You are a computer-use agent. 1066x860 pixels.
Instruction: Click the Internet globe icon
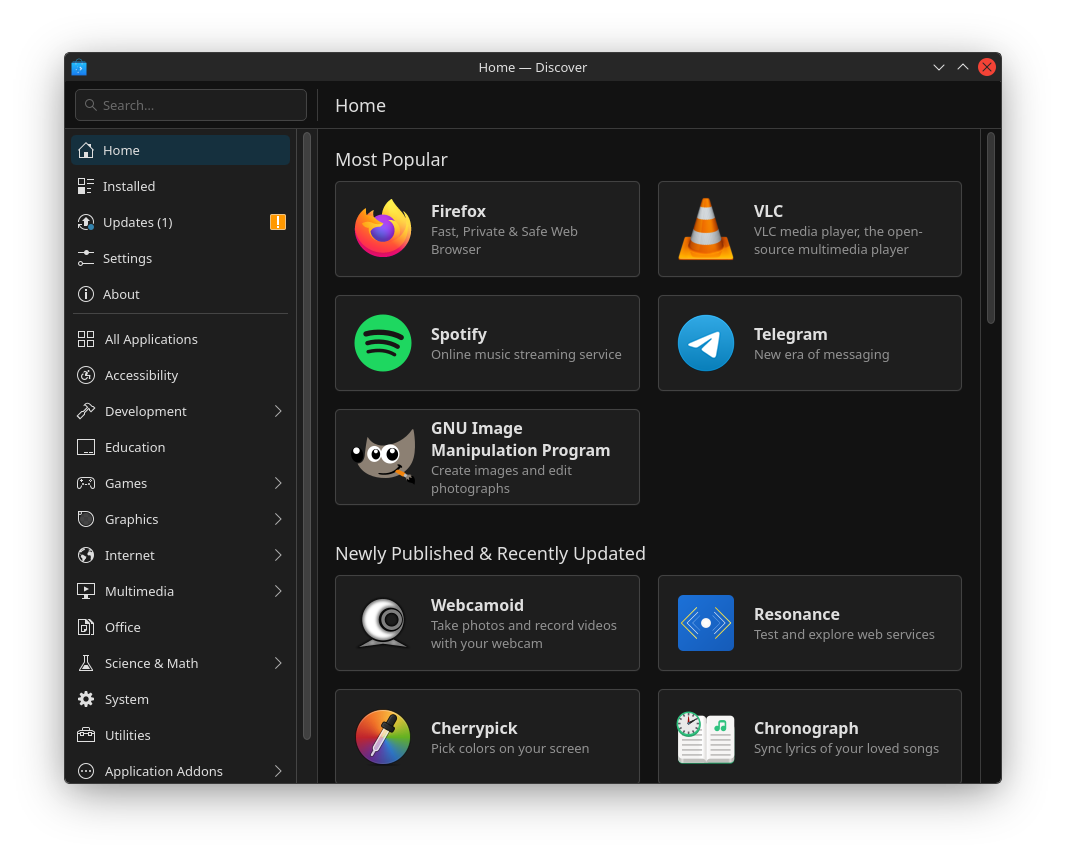coord(86,555)
